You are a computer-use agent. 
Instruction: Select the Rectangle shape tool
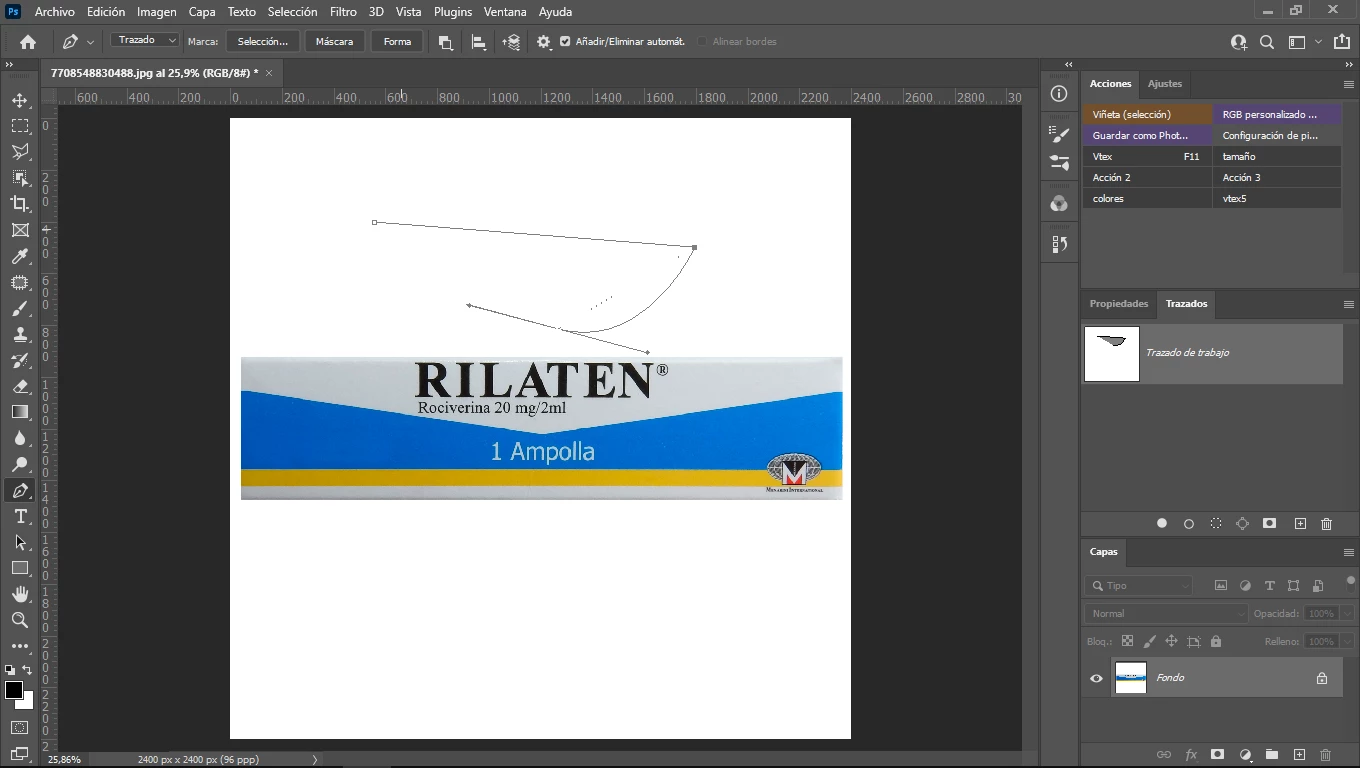coord(20,568)
